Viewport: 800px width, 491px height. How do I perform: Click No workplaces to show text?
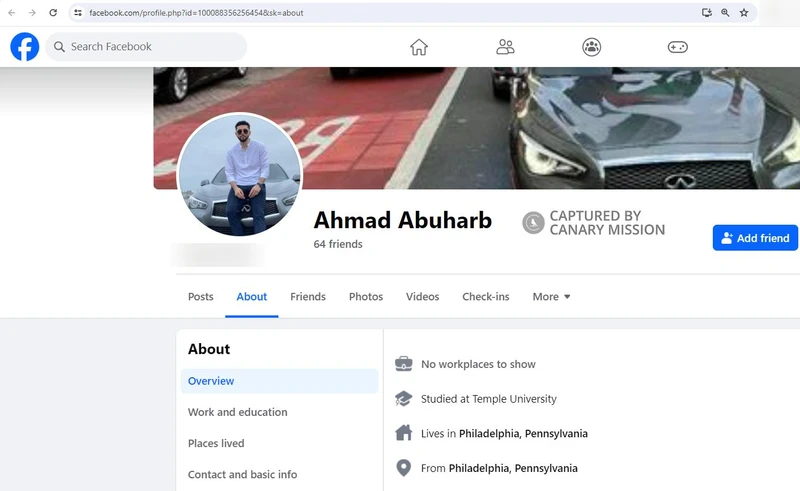[x=478, y=364]
